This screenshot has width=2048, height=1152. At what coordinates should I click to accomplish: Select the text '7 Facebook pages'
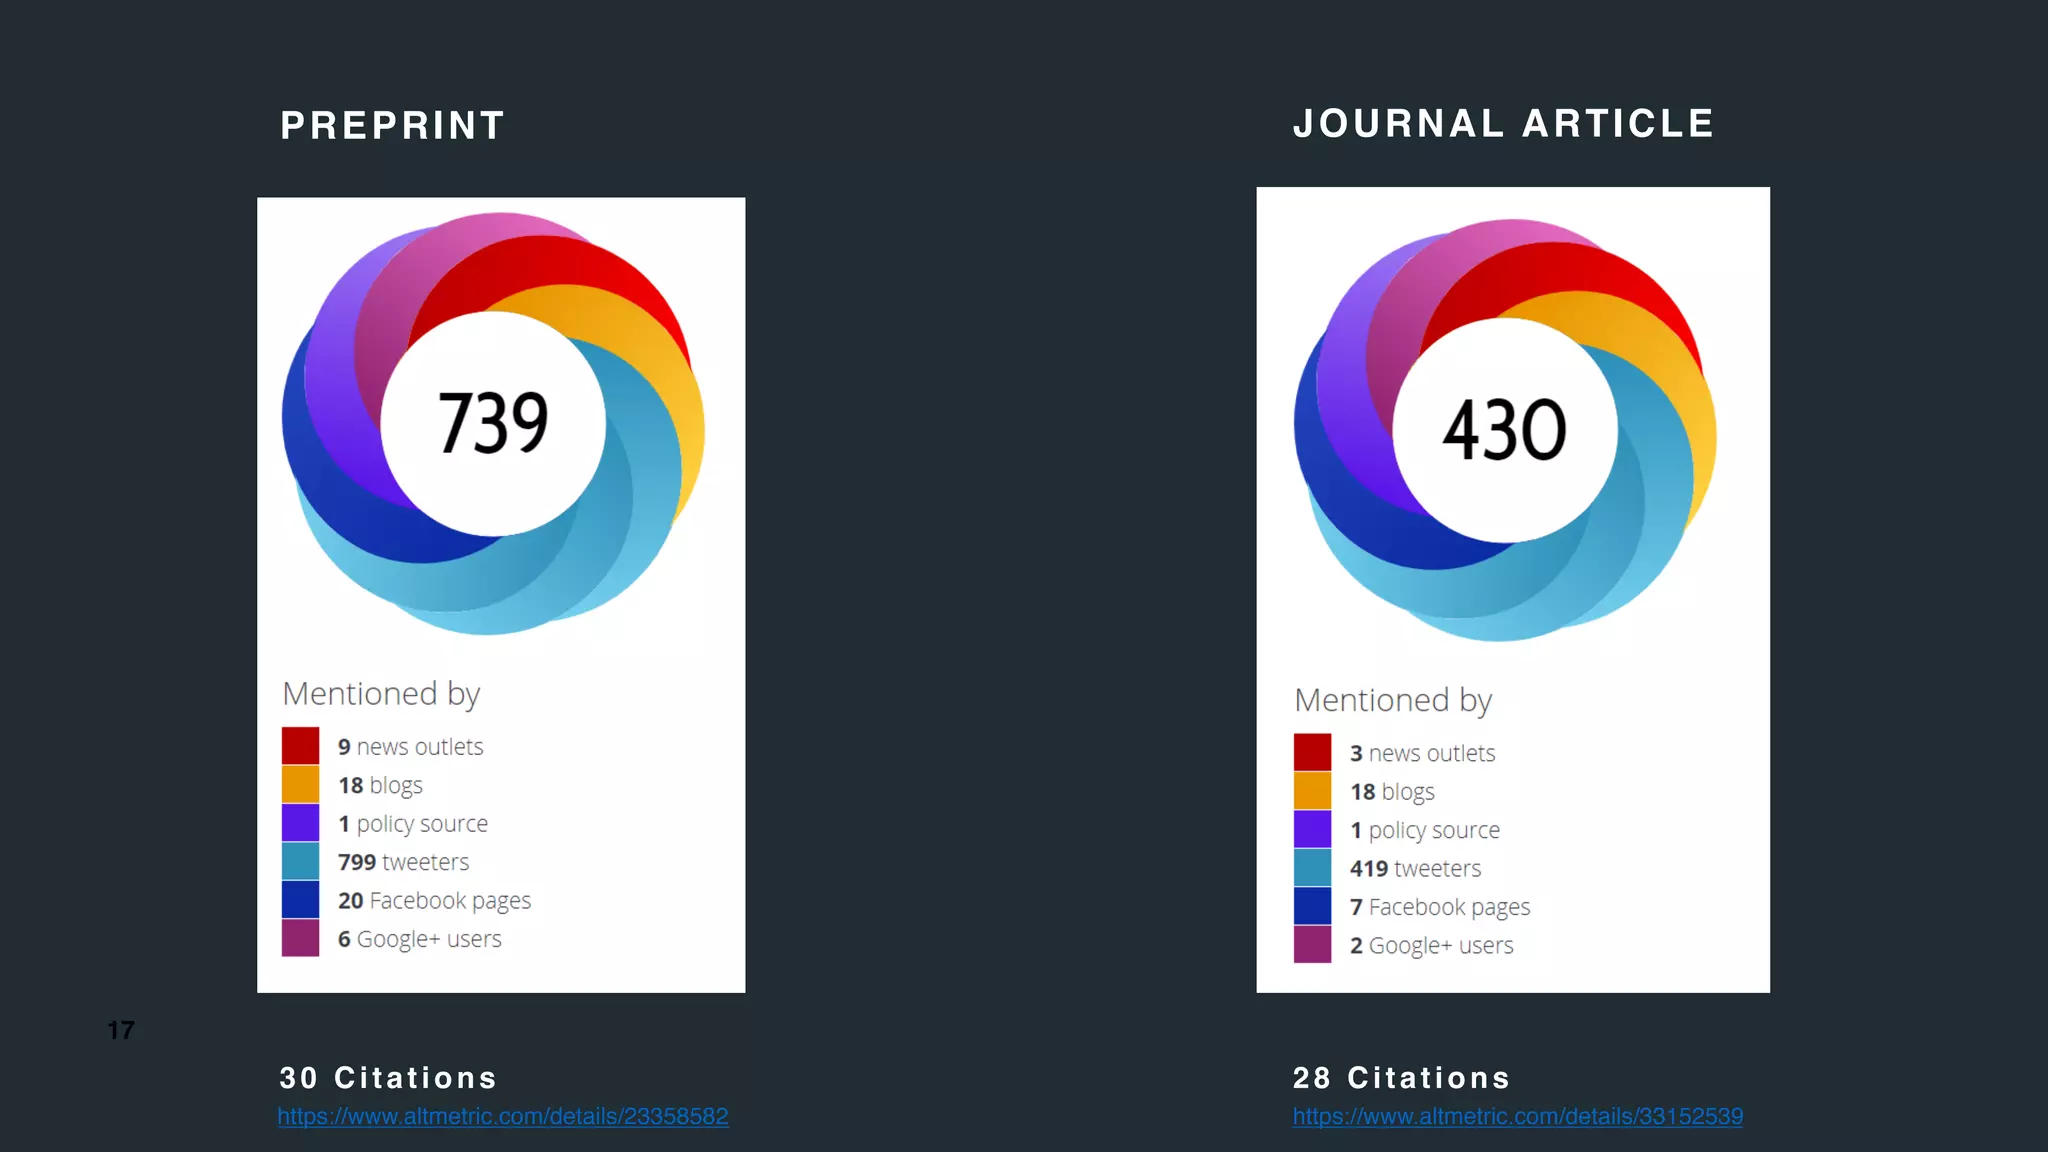[1440, 907]
